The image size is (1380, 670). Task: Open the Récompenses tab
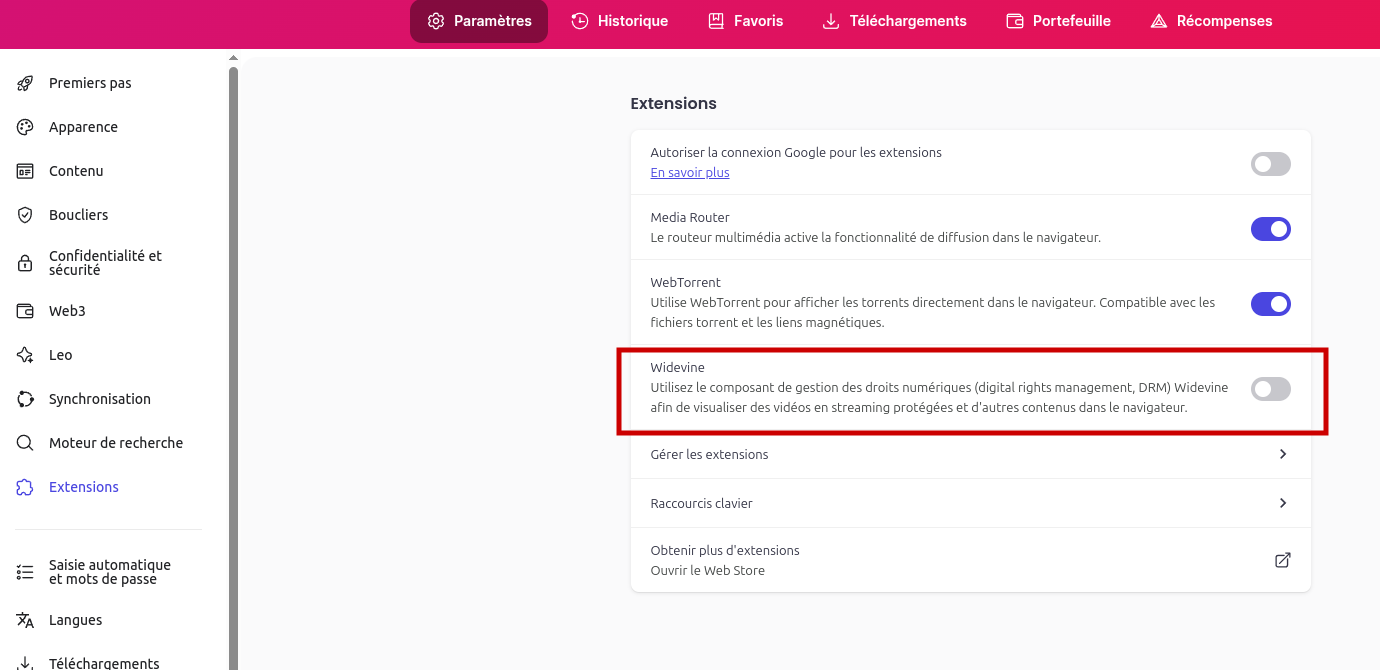1211,21
